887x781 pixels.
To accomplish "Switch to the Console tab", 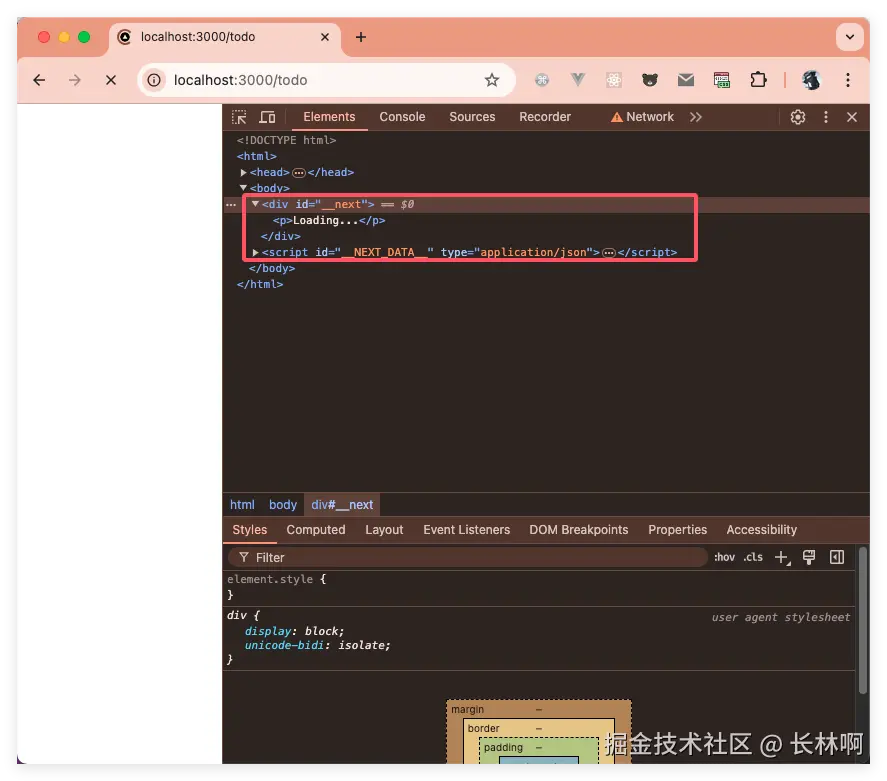I will (402, 117).
